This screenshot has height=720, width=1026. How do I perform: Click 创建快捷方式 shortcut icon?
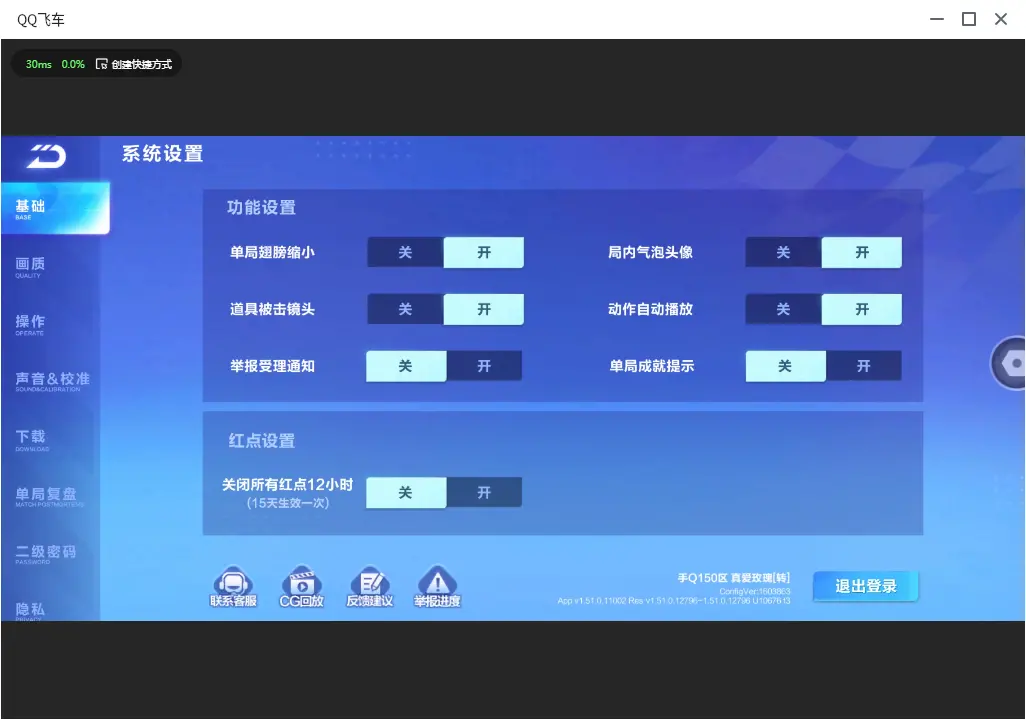tap(101, 64)
